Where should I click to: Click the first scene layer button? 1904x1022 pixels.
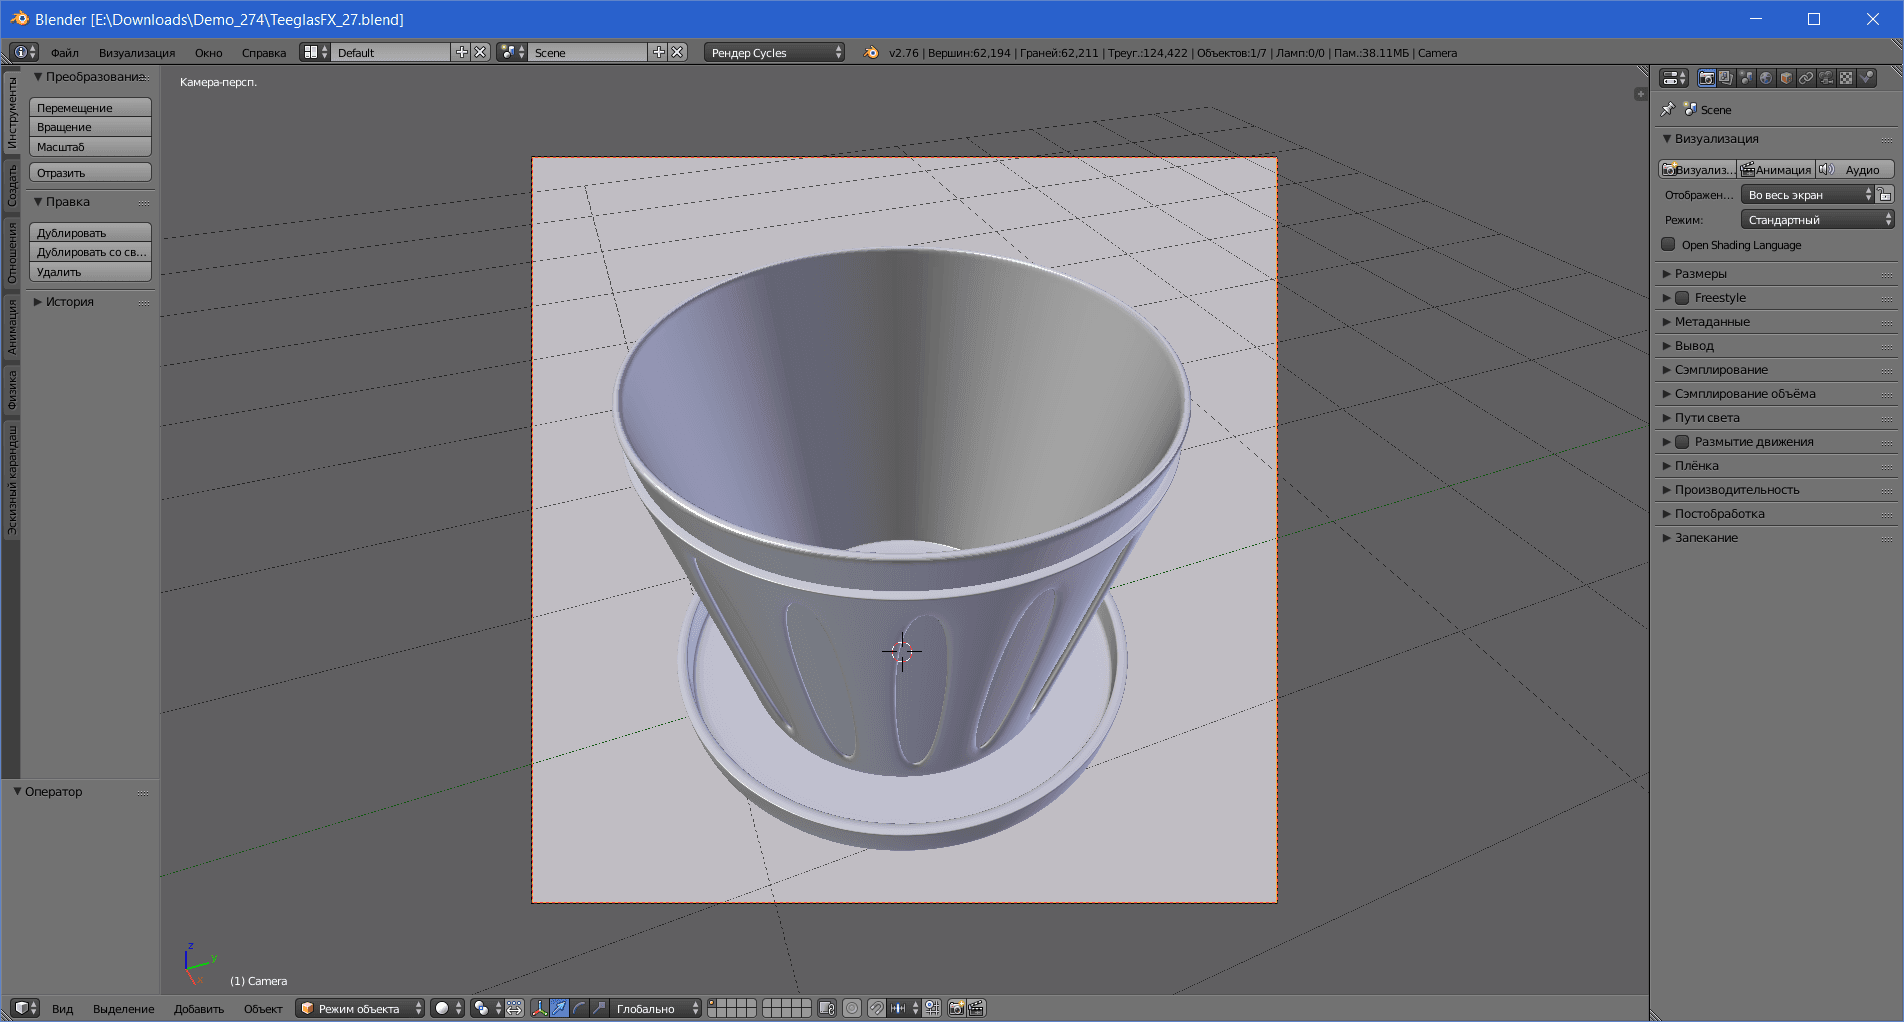pyautogui.click(x=713, y=1004)
